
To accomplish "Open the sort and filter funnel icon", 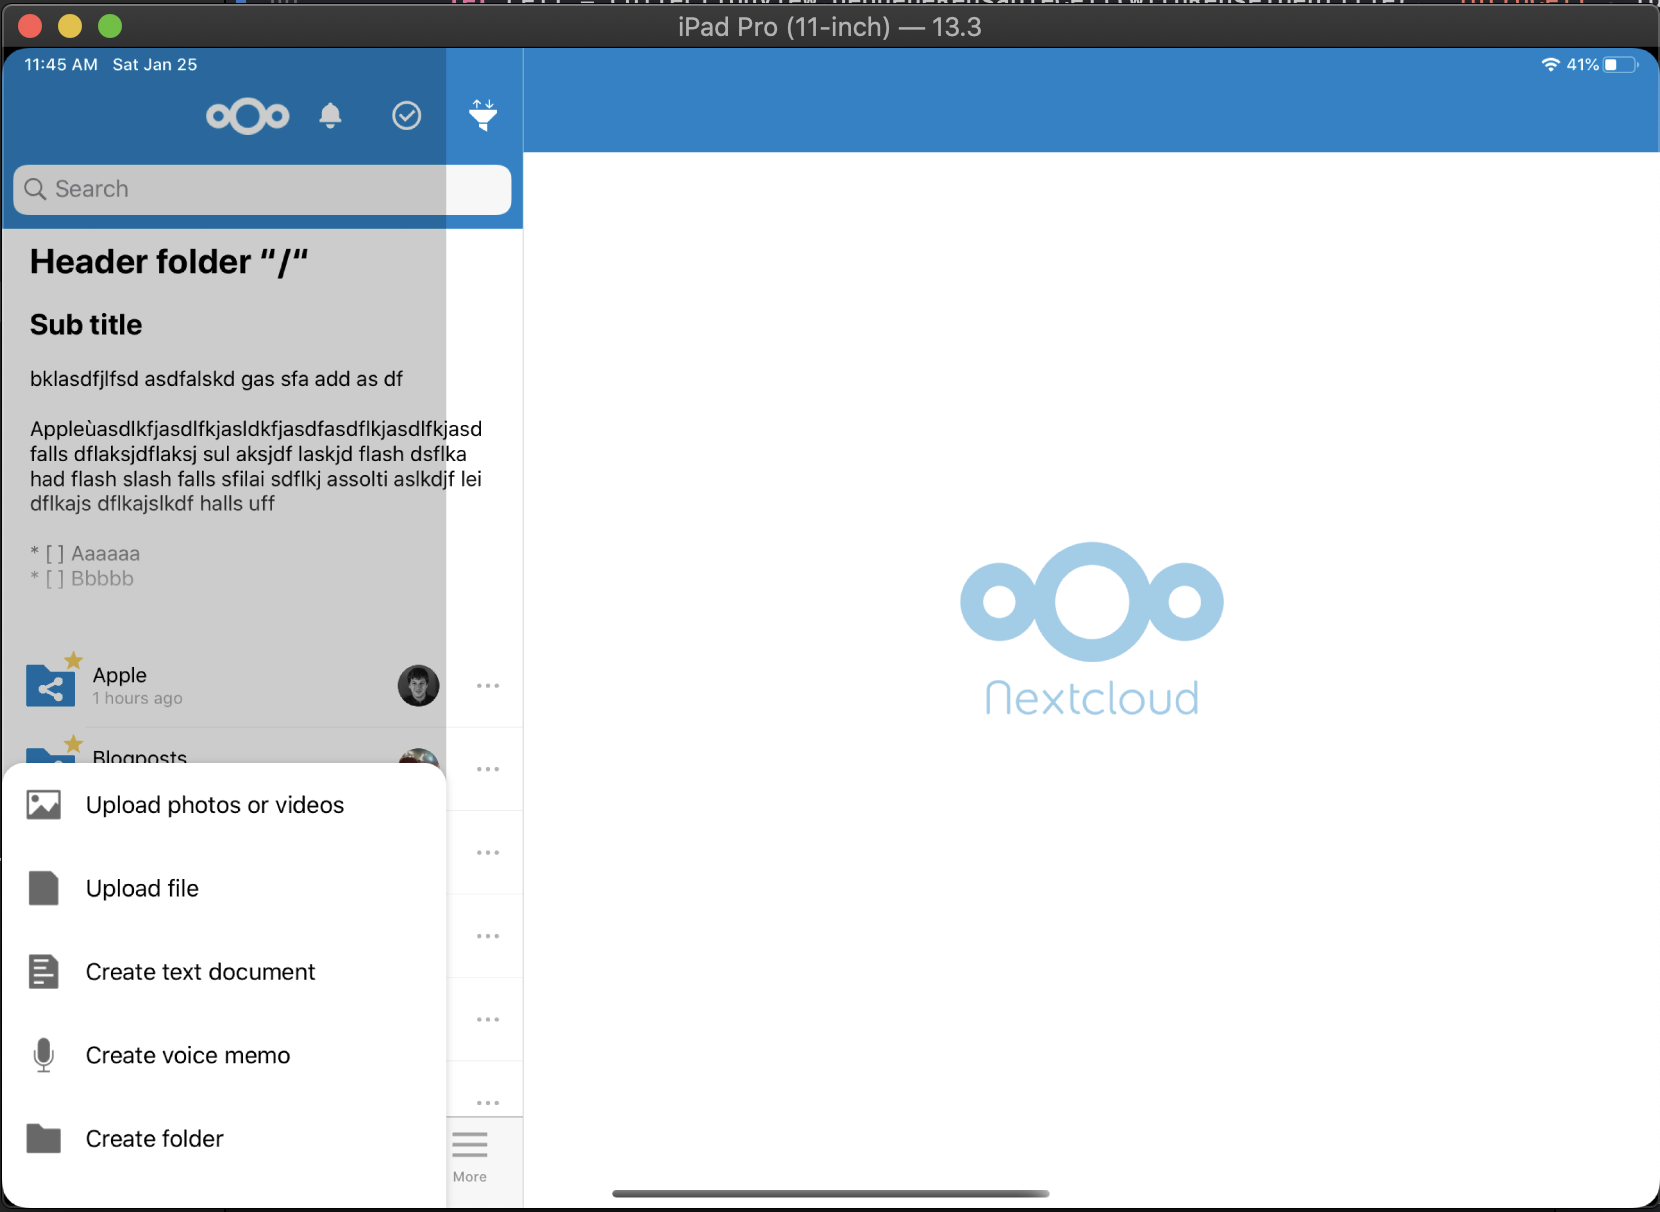I will point(483,116).
